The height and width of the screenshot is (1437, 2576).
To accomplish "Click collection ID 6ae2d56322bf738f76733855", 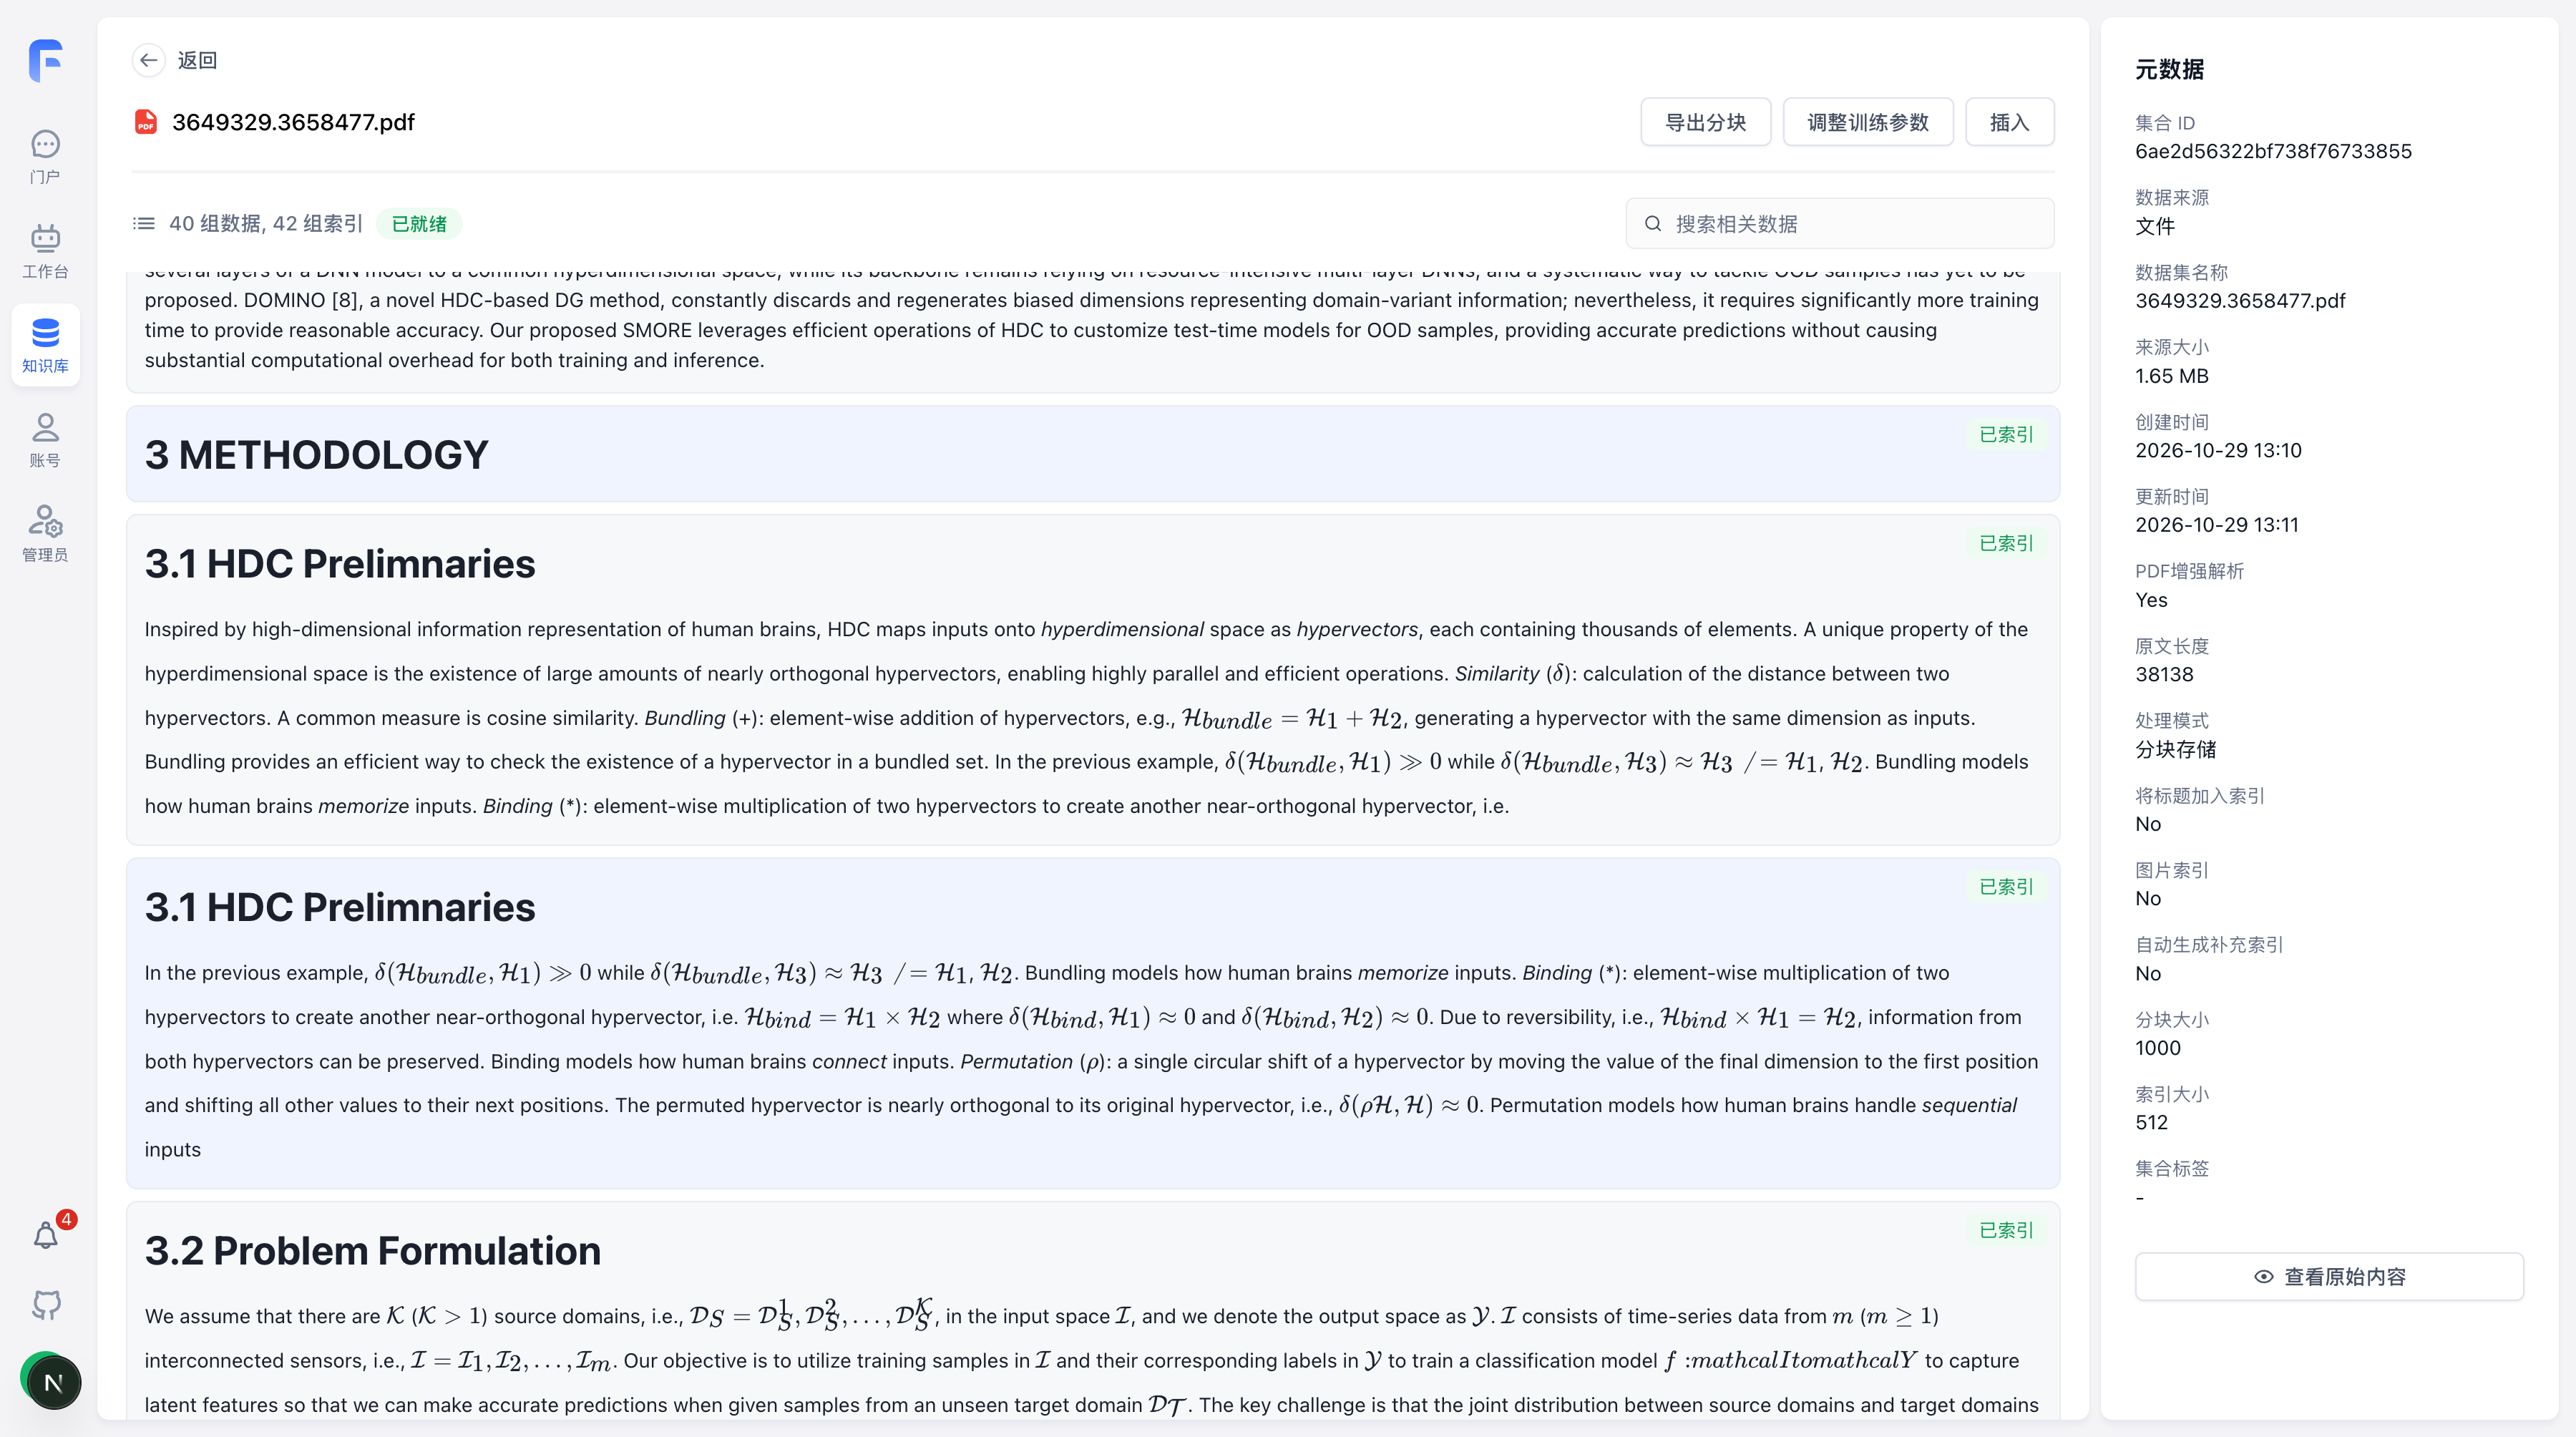I will tap(2273, 152).
